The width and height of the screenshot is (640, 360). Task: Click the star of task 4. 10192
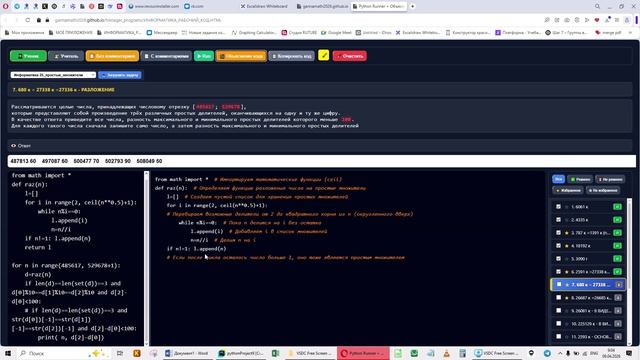567,246
